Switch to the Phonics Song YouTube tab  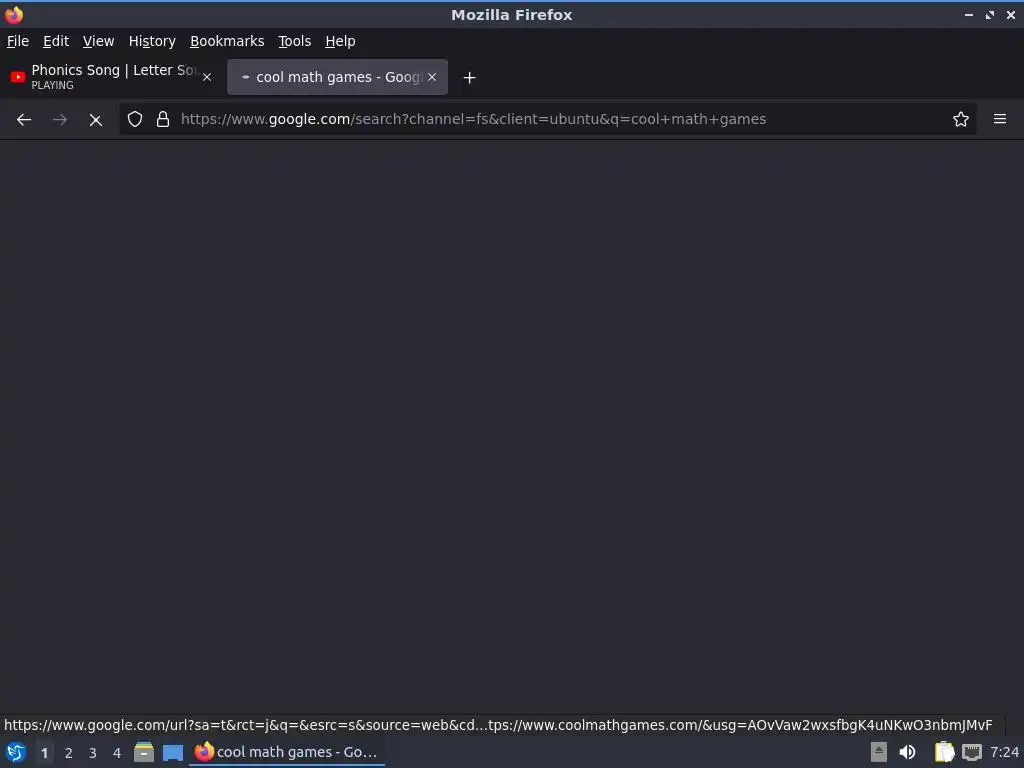111,77
